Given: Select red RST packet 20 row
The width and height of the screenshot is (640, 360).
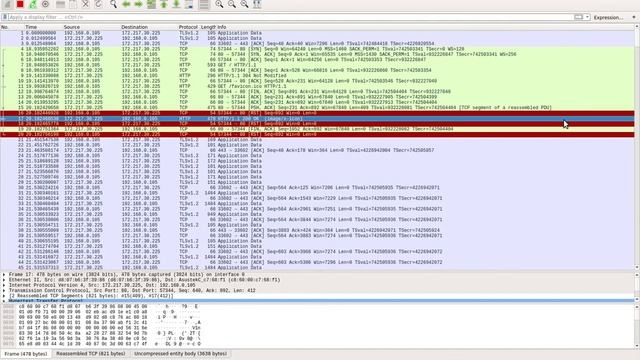Looking at the screenshot, I should (317, 134).
